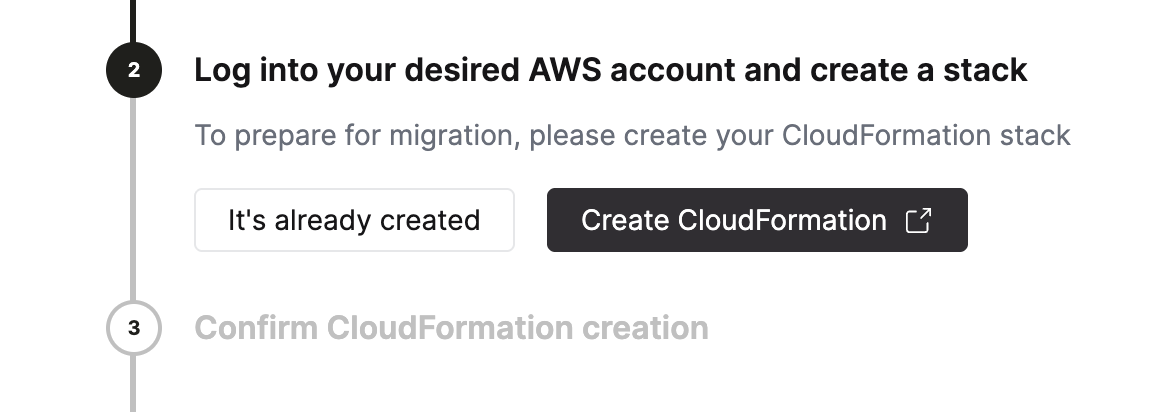1168x412 pixels.
Task: Click the black progress line above step 2
Action: pos(133,20)
